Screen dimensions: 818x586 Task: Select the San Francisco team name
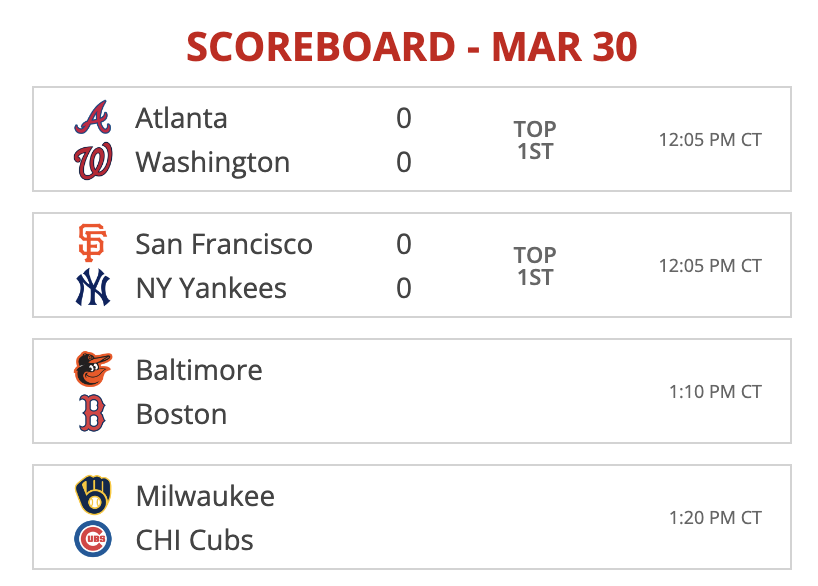pos(224,244)
